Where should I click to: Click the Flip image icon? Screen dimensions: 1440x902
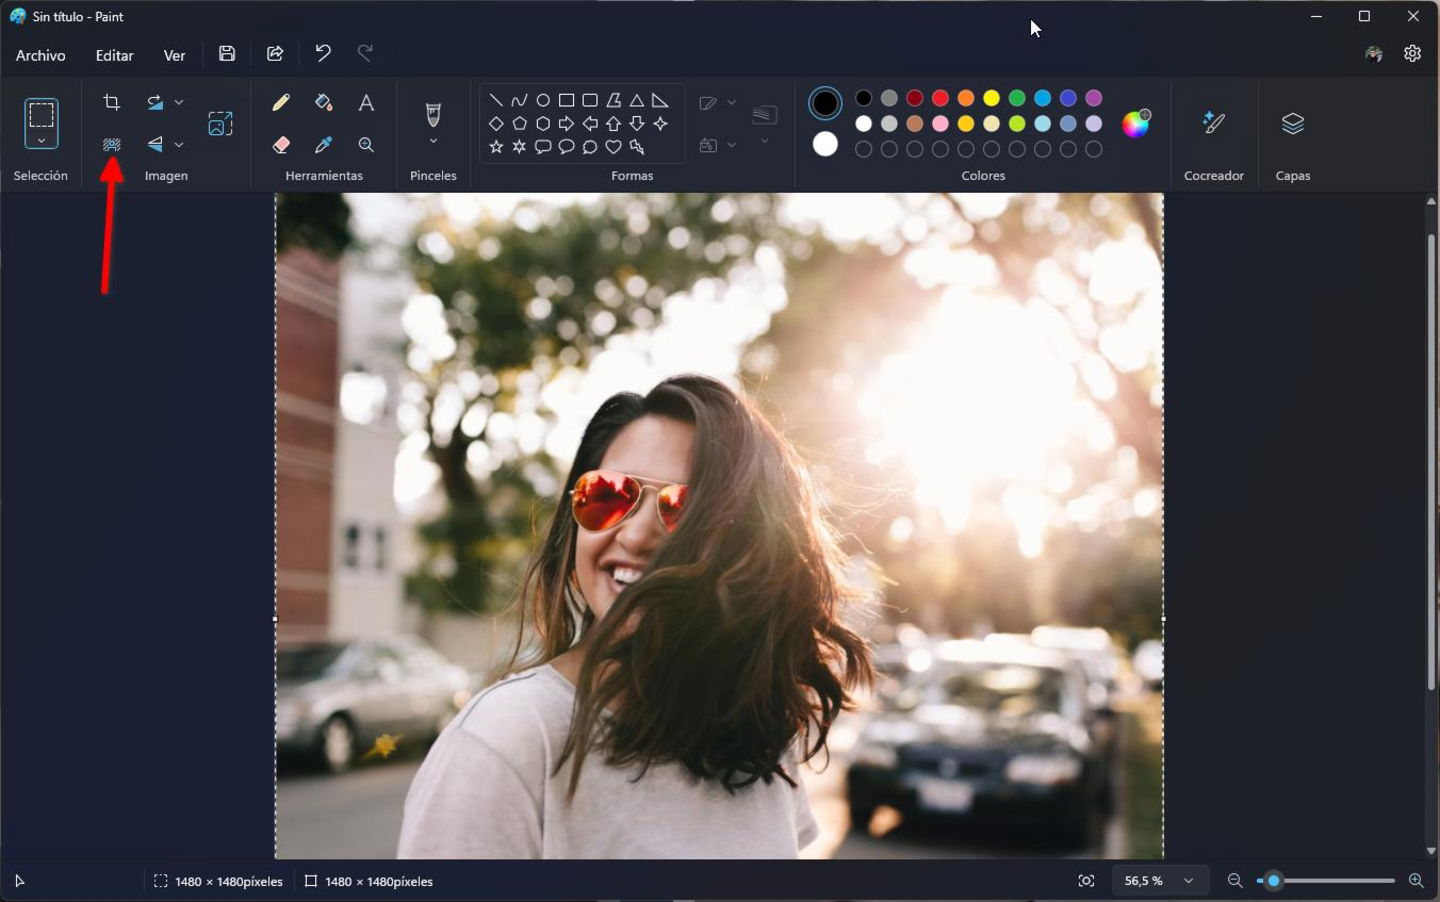pyautogui.click(x=155, y=145)
